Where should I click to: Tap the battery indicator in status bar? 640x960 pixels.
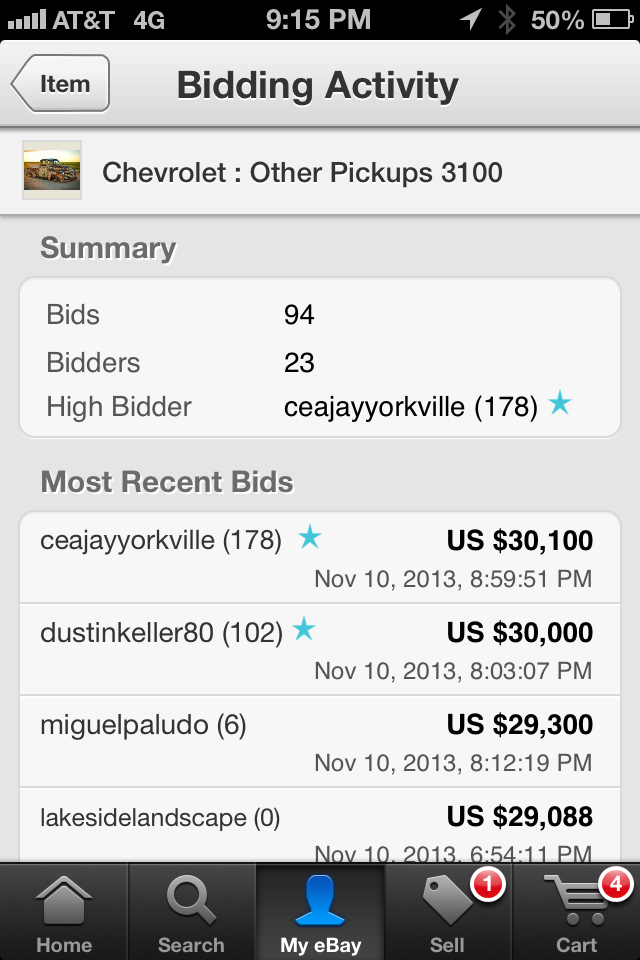pos(612,20)
